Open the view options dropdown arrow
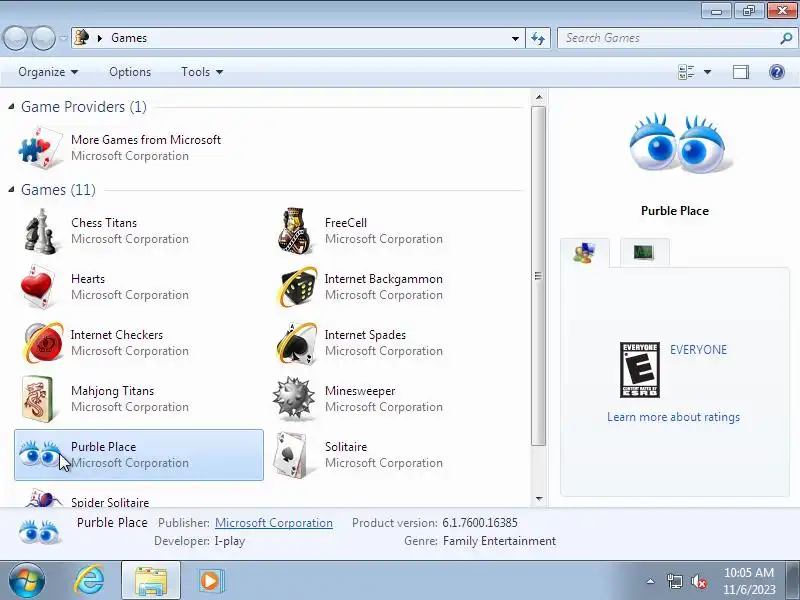This screenshot has height=600, width=800. click(707, 72)
